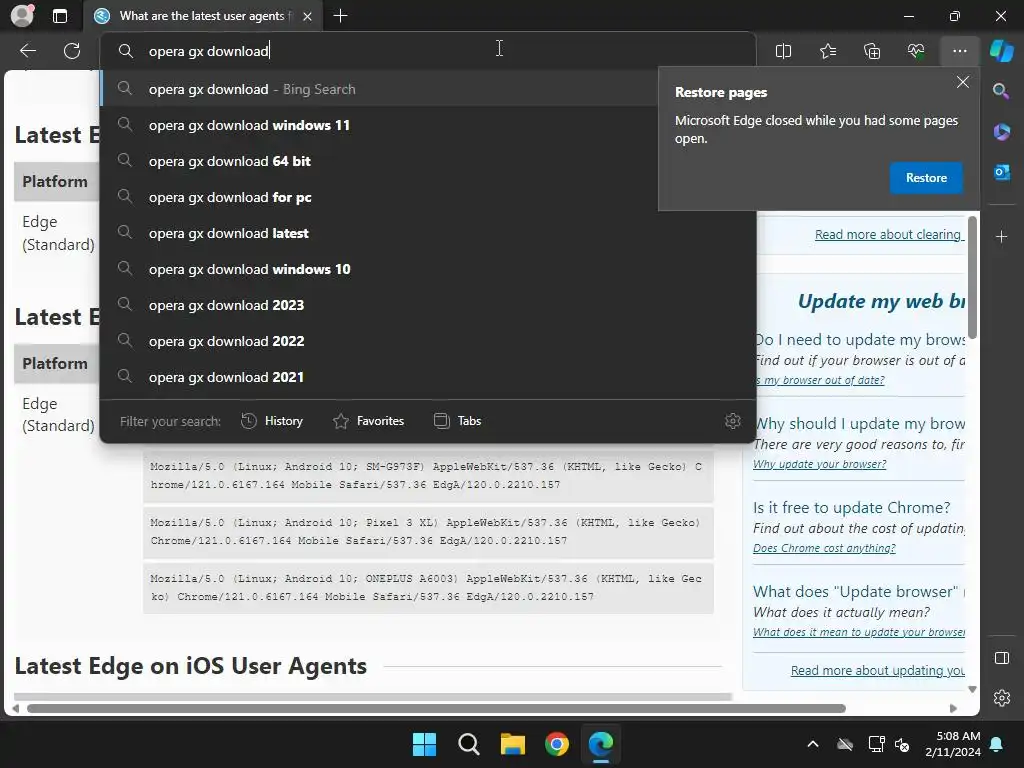Open File Explorer from taskbar
The image size is (1024, 768).
(x=513, y=744)
